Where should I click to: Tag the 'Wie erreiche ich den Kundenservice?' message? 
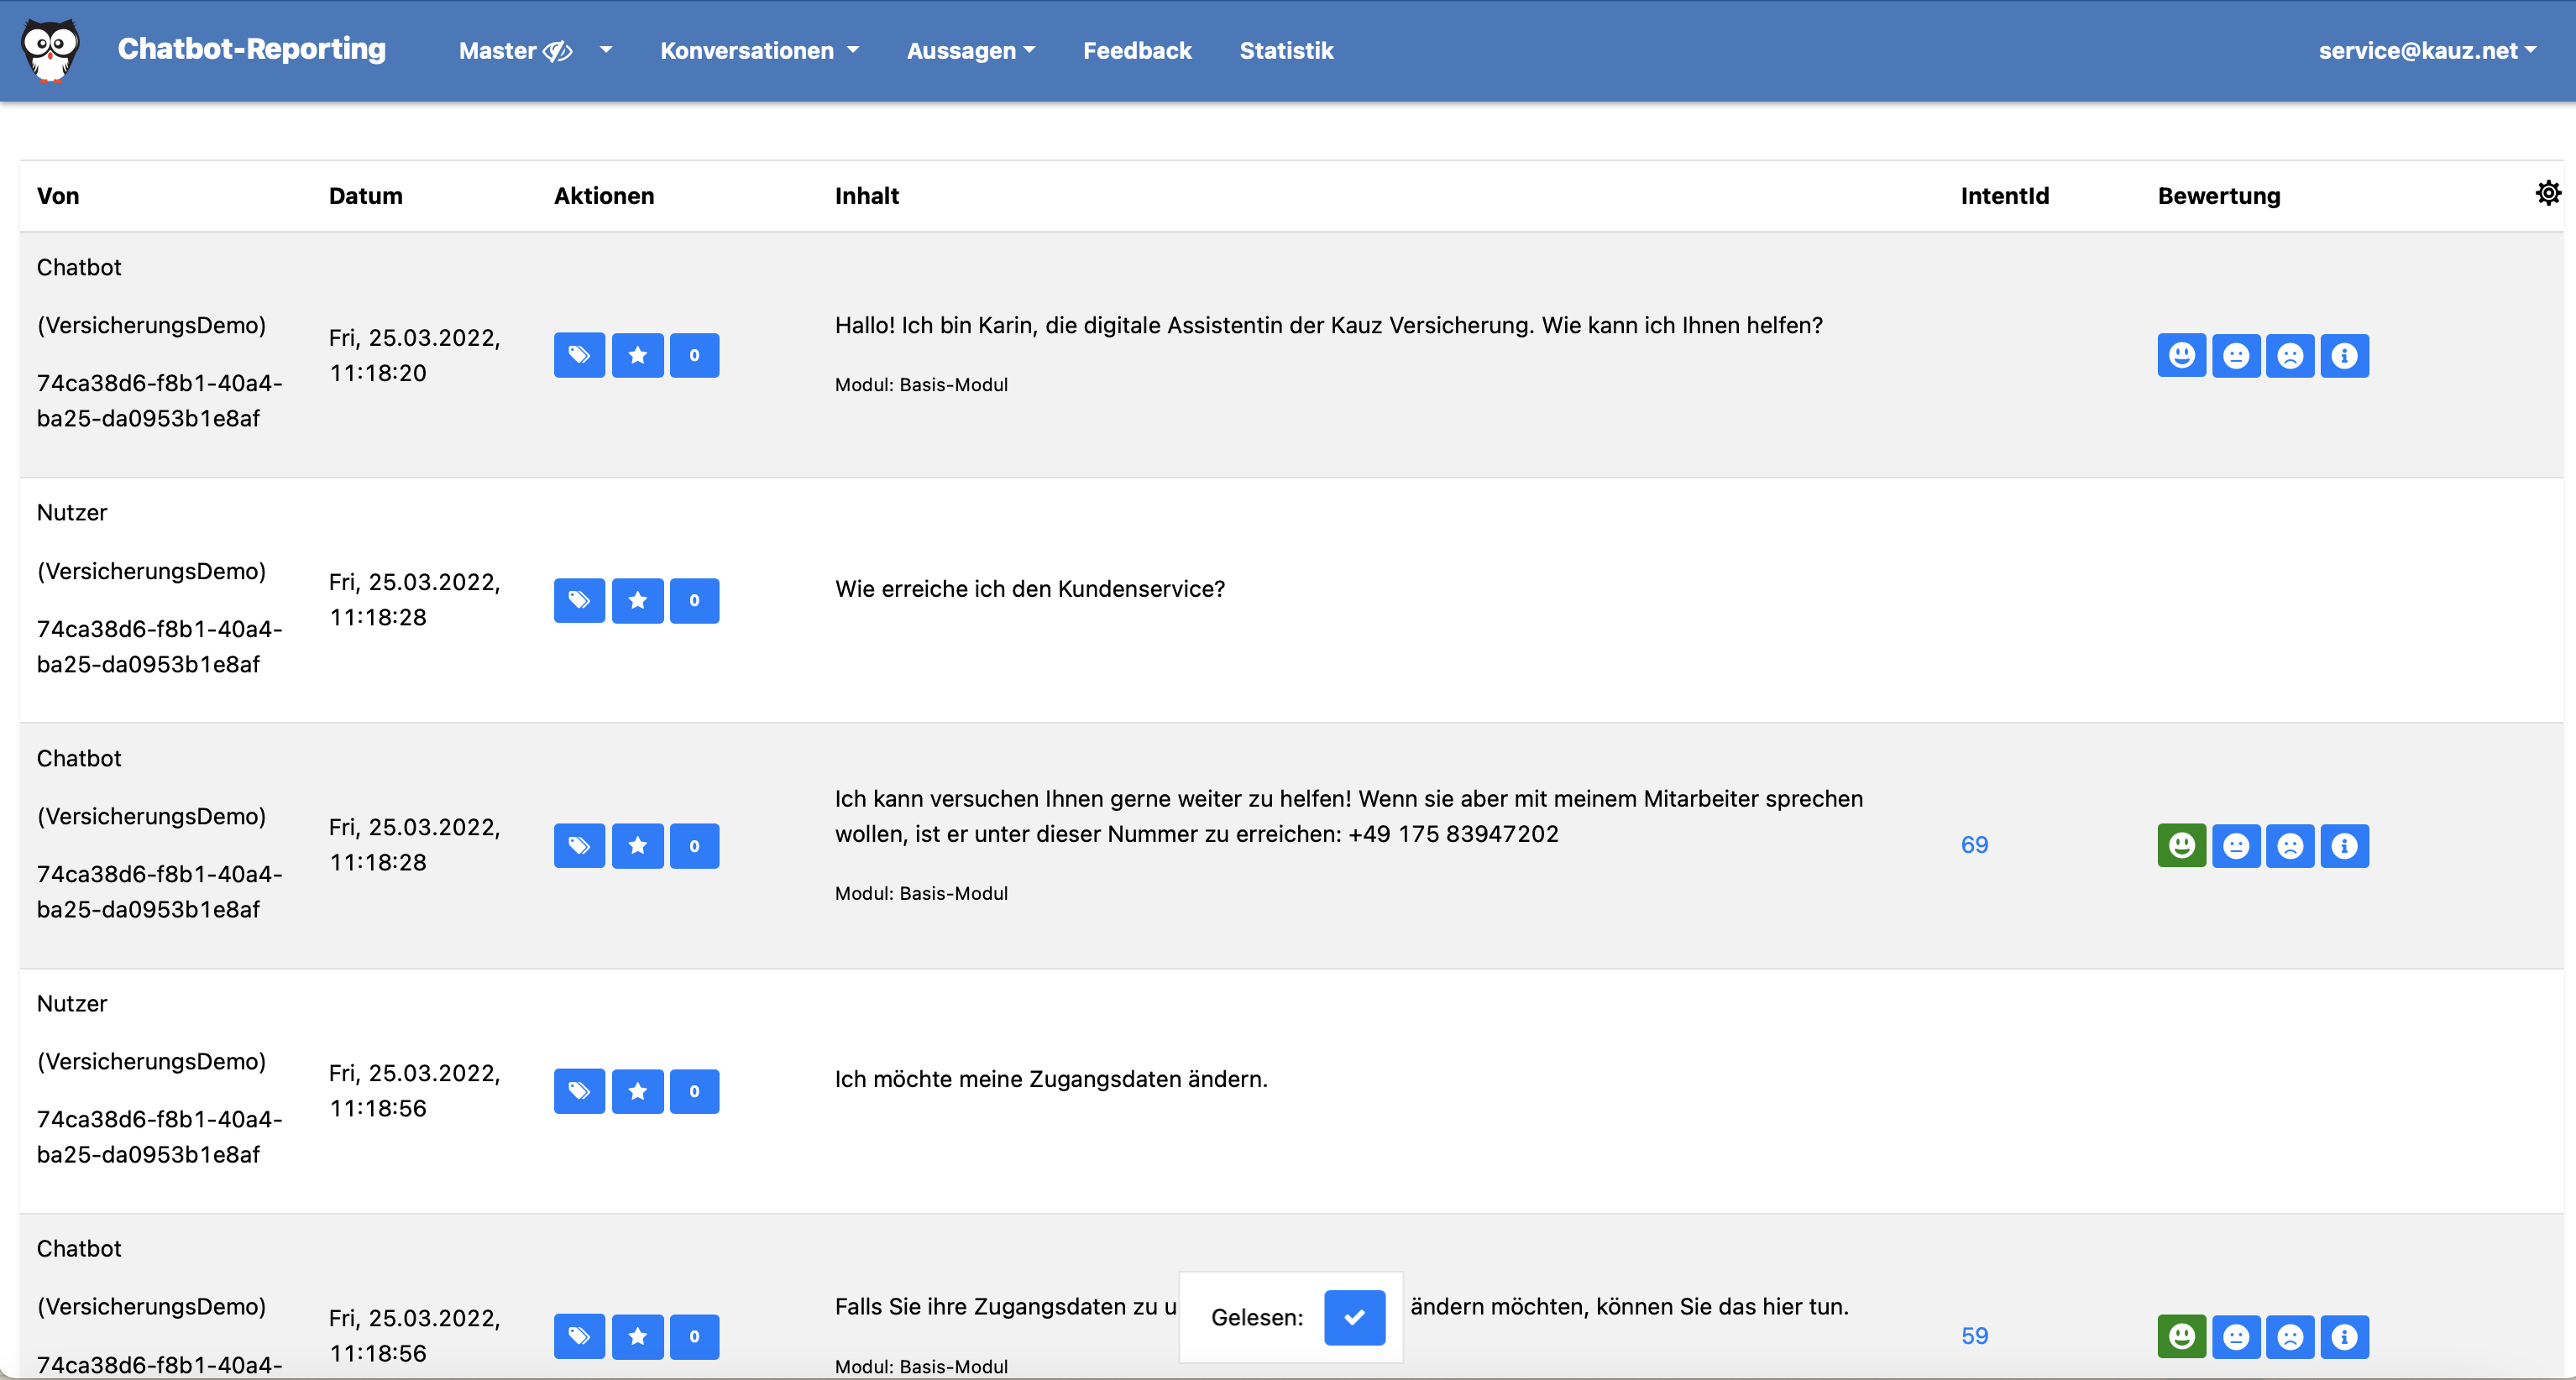click(x=579, y=600)
